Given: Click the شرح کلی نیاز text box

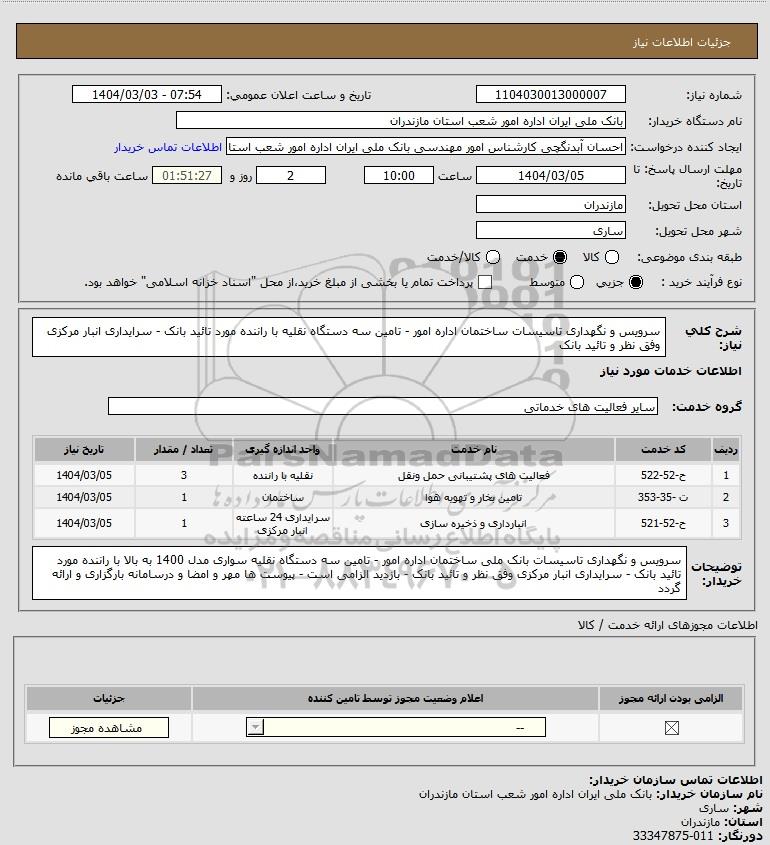Looking at the screenshot, I should click(349, 337).
